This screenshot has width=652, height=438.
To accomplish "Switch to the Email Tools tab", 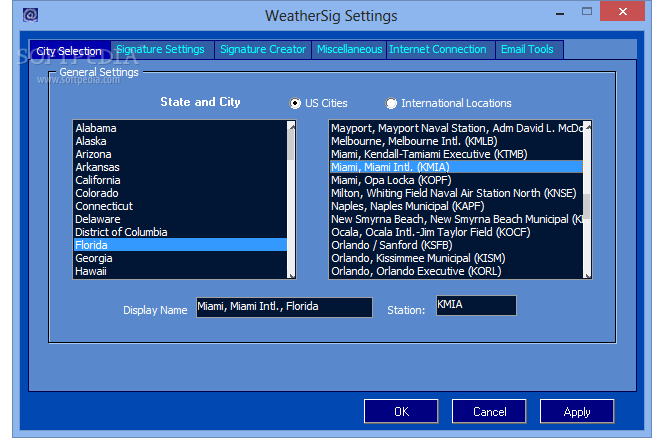I will (x=527, y=49).
